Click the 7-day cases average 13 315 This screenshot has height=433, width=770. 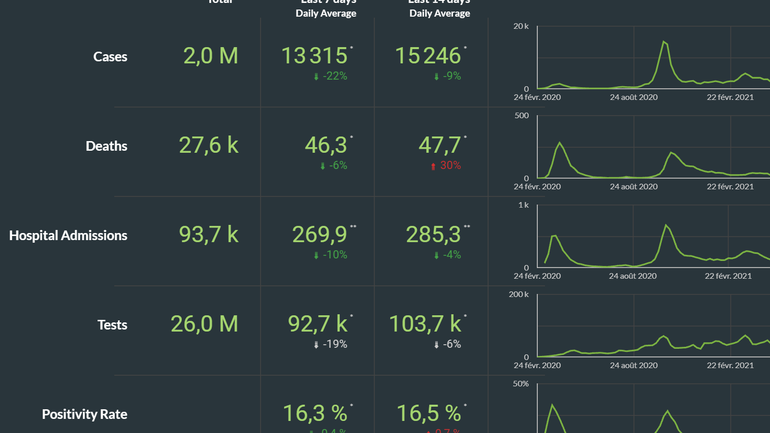(x=314, y=56)
